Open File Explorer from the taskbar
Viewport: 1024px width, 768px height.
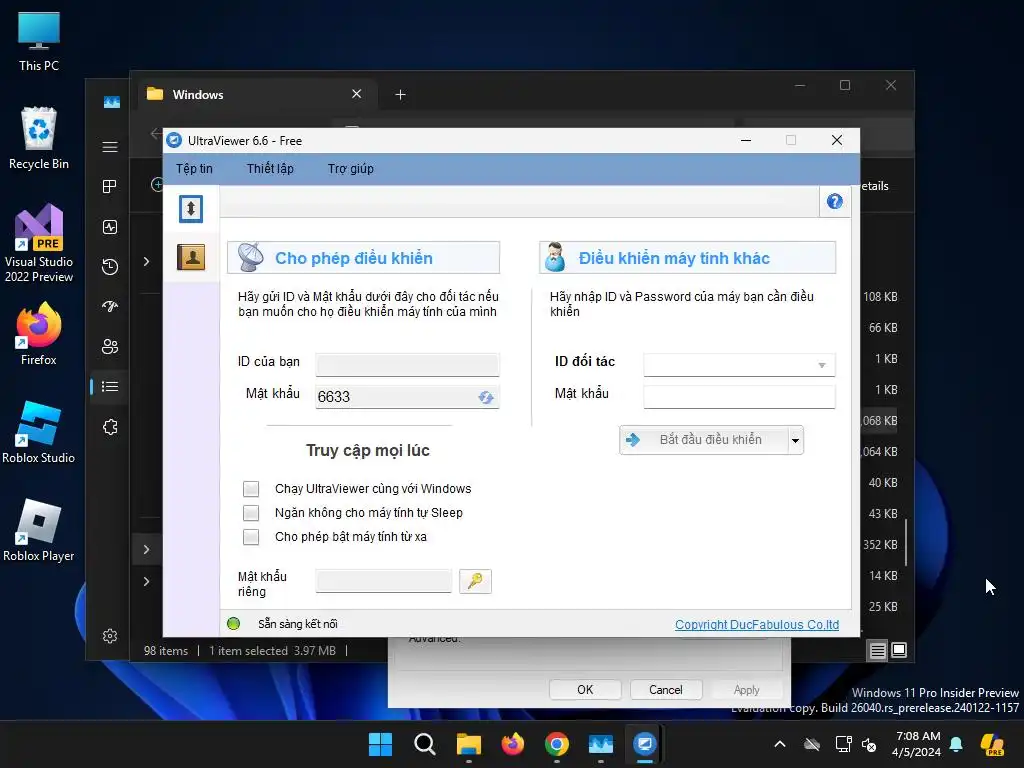point(468,744)
